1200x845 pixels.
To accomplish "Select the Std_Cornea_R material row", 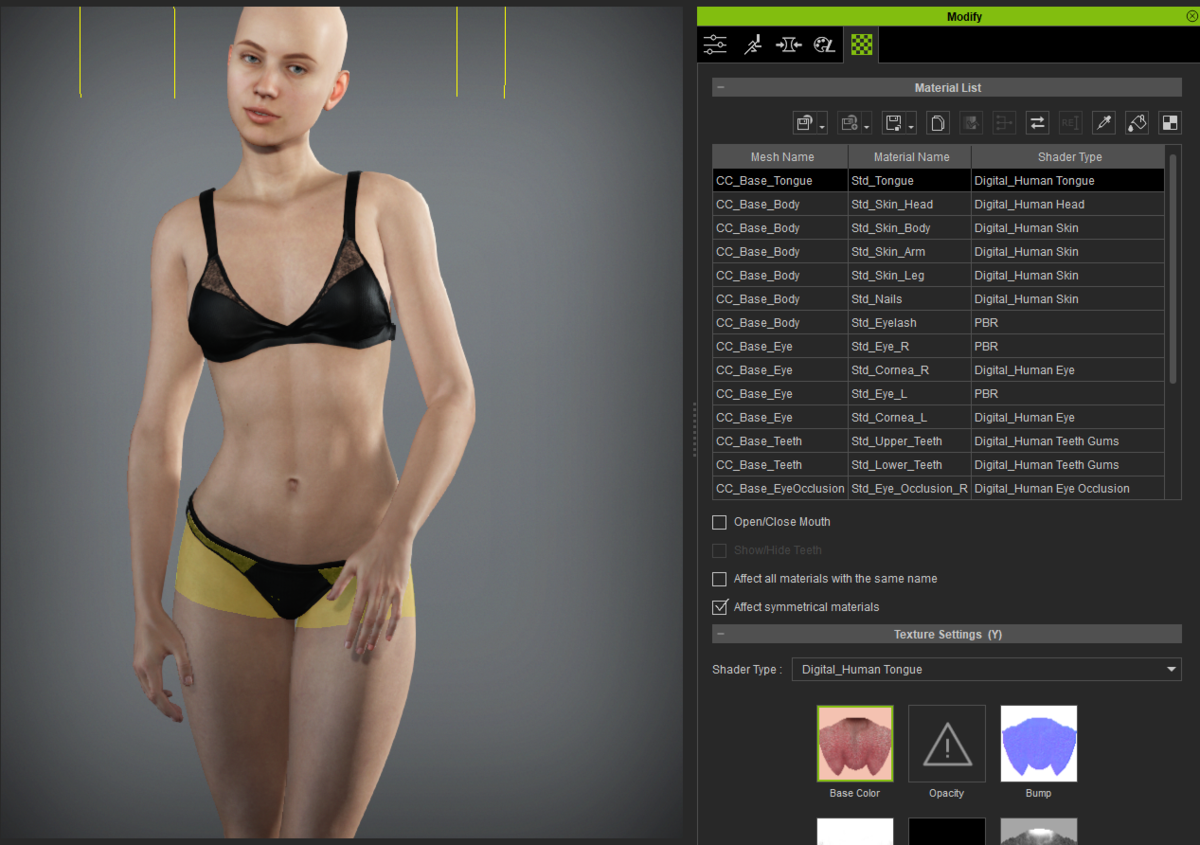I will pyautogui.click(x=938, y=370).
